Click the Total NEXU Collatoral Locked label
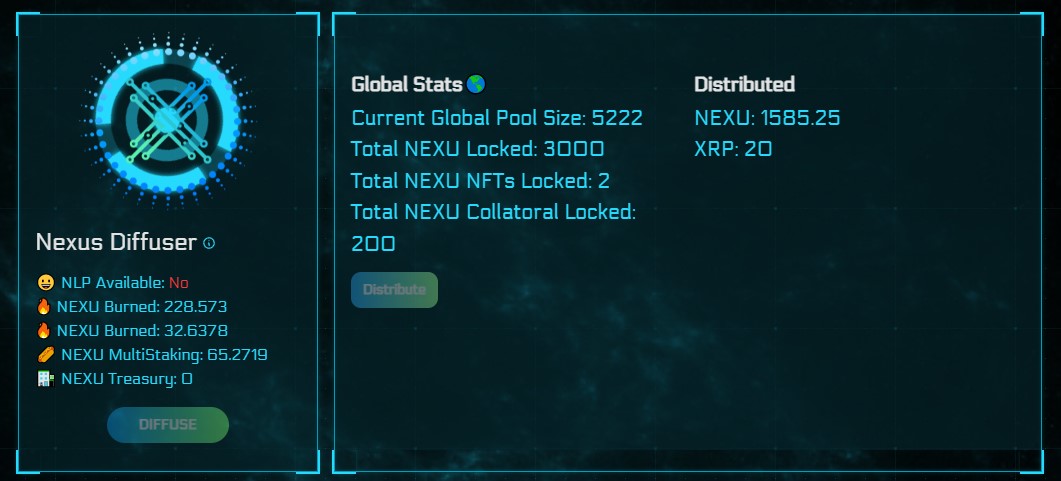This screenshot has height=481, width=1061. (493, 212)
